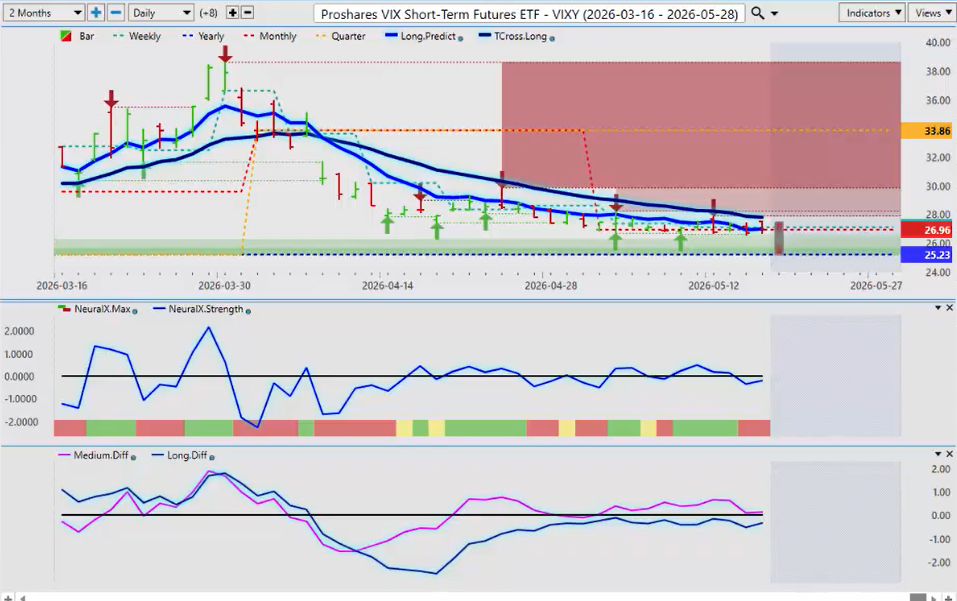Image resolution: width=957 pixels, height=601 pixels.
Task: Click the magnifier search icon
Action: tap(757, 13)
